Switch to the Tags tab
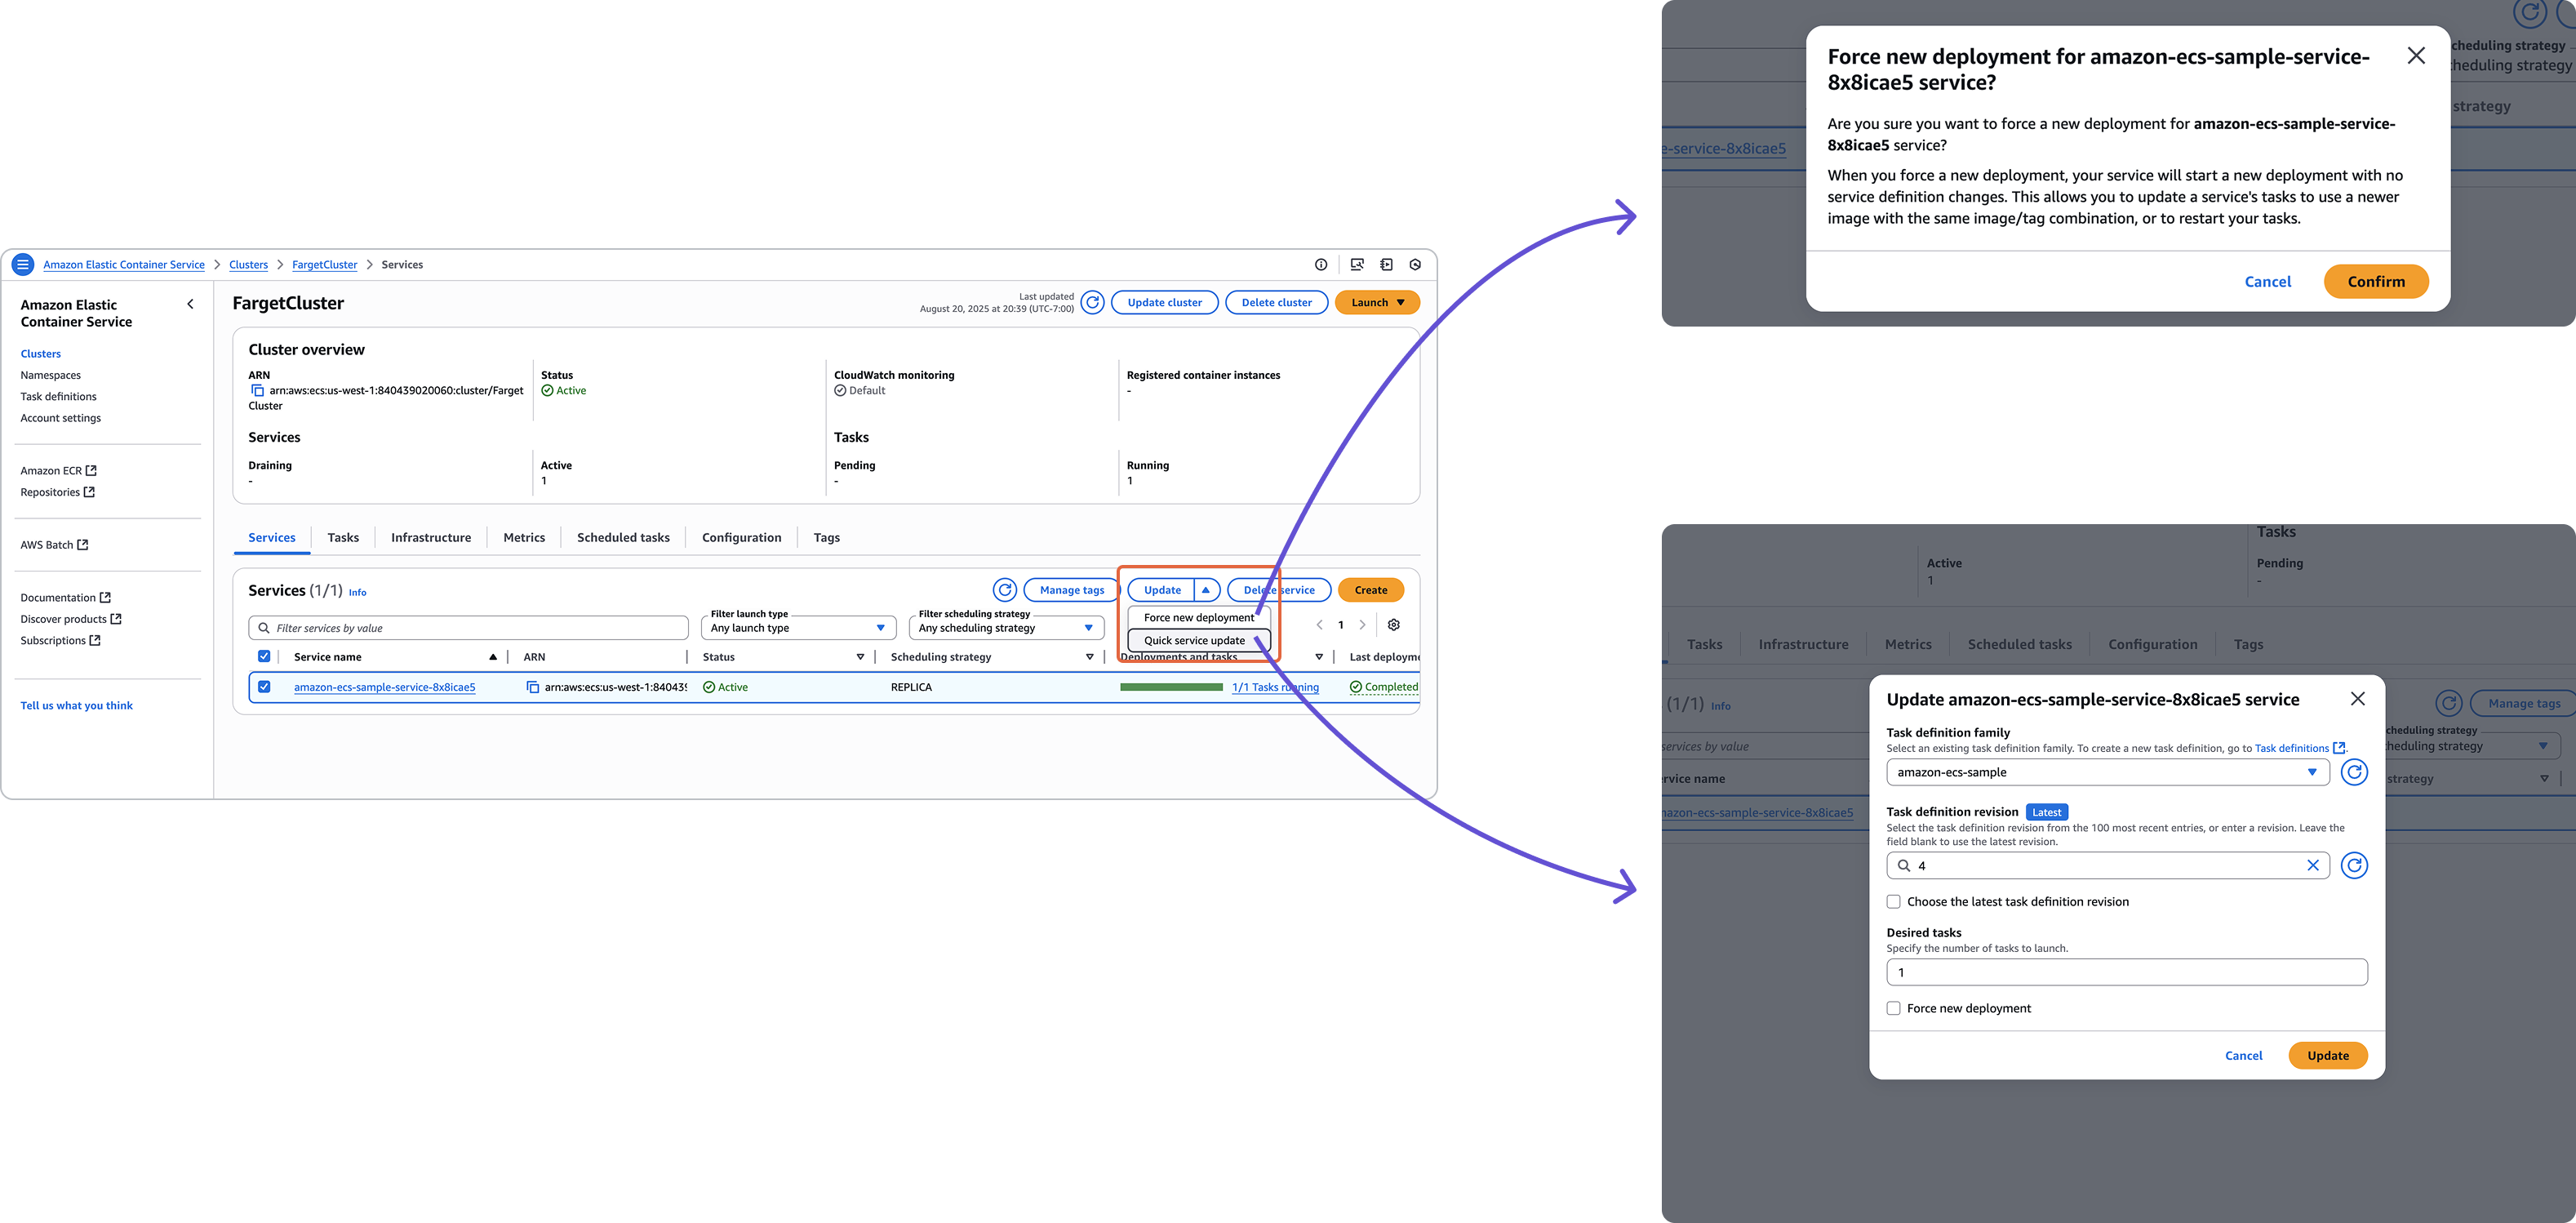This screenshot has width=2576, height=1223. point(826,538)
